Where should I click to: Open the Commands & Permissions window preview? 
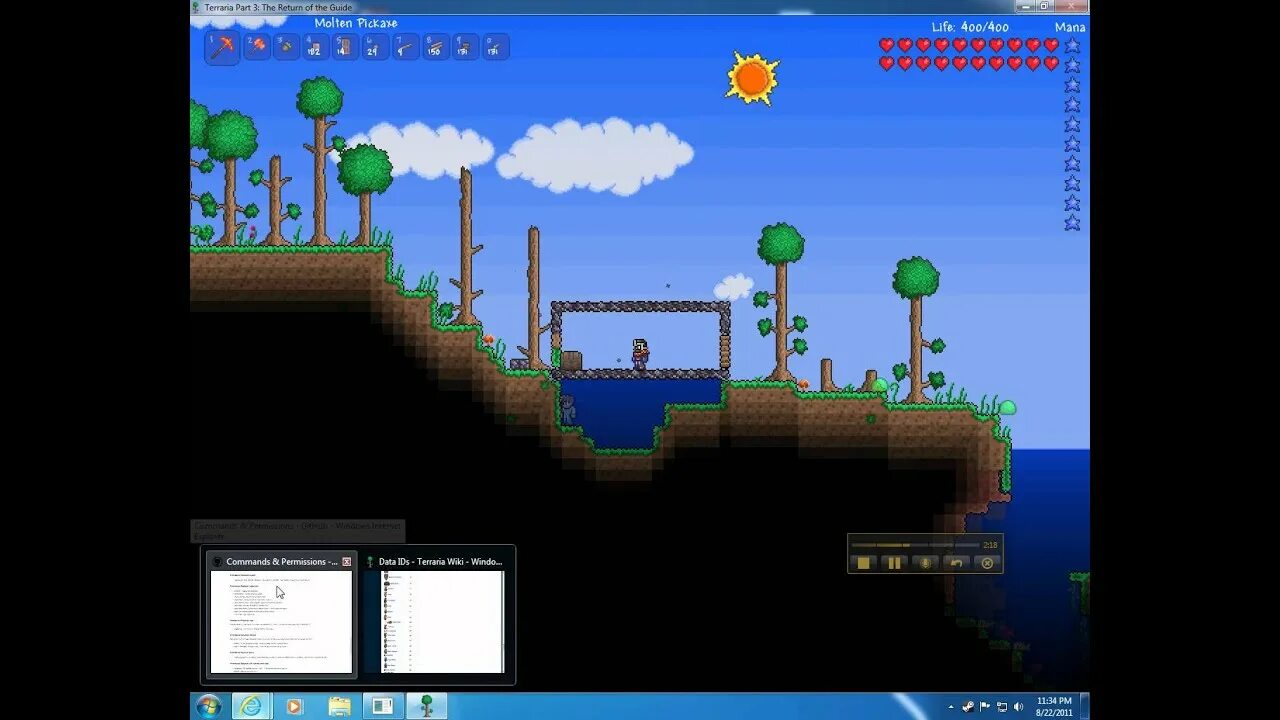pyautogui.click(x=281, y=615)
